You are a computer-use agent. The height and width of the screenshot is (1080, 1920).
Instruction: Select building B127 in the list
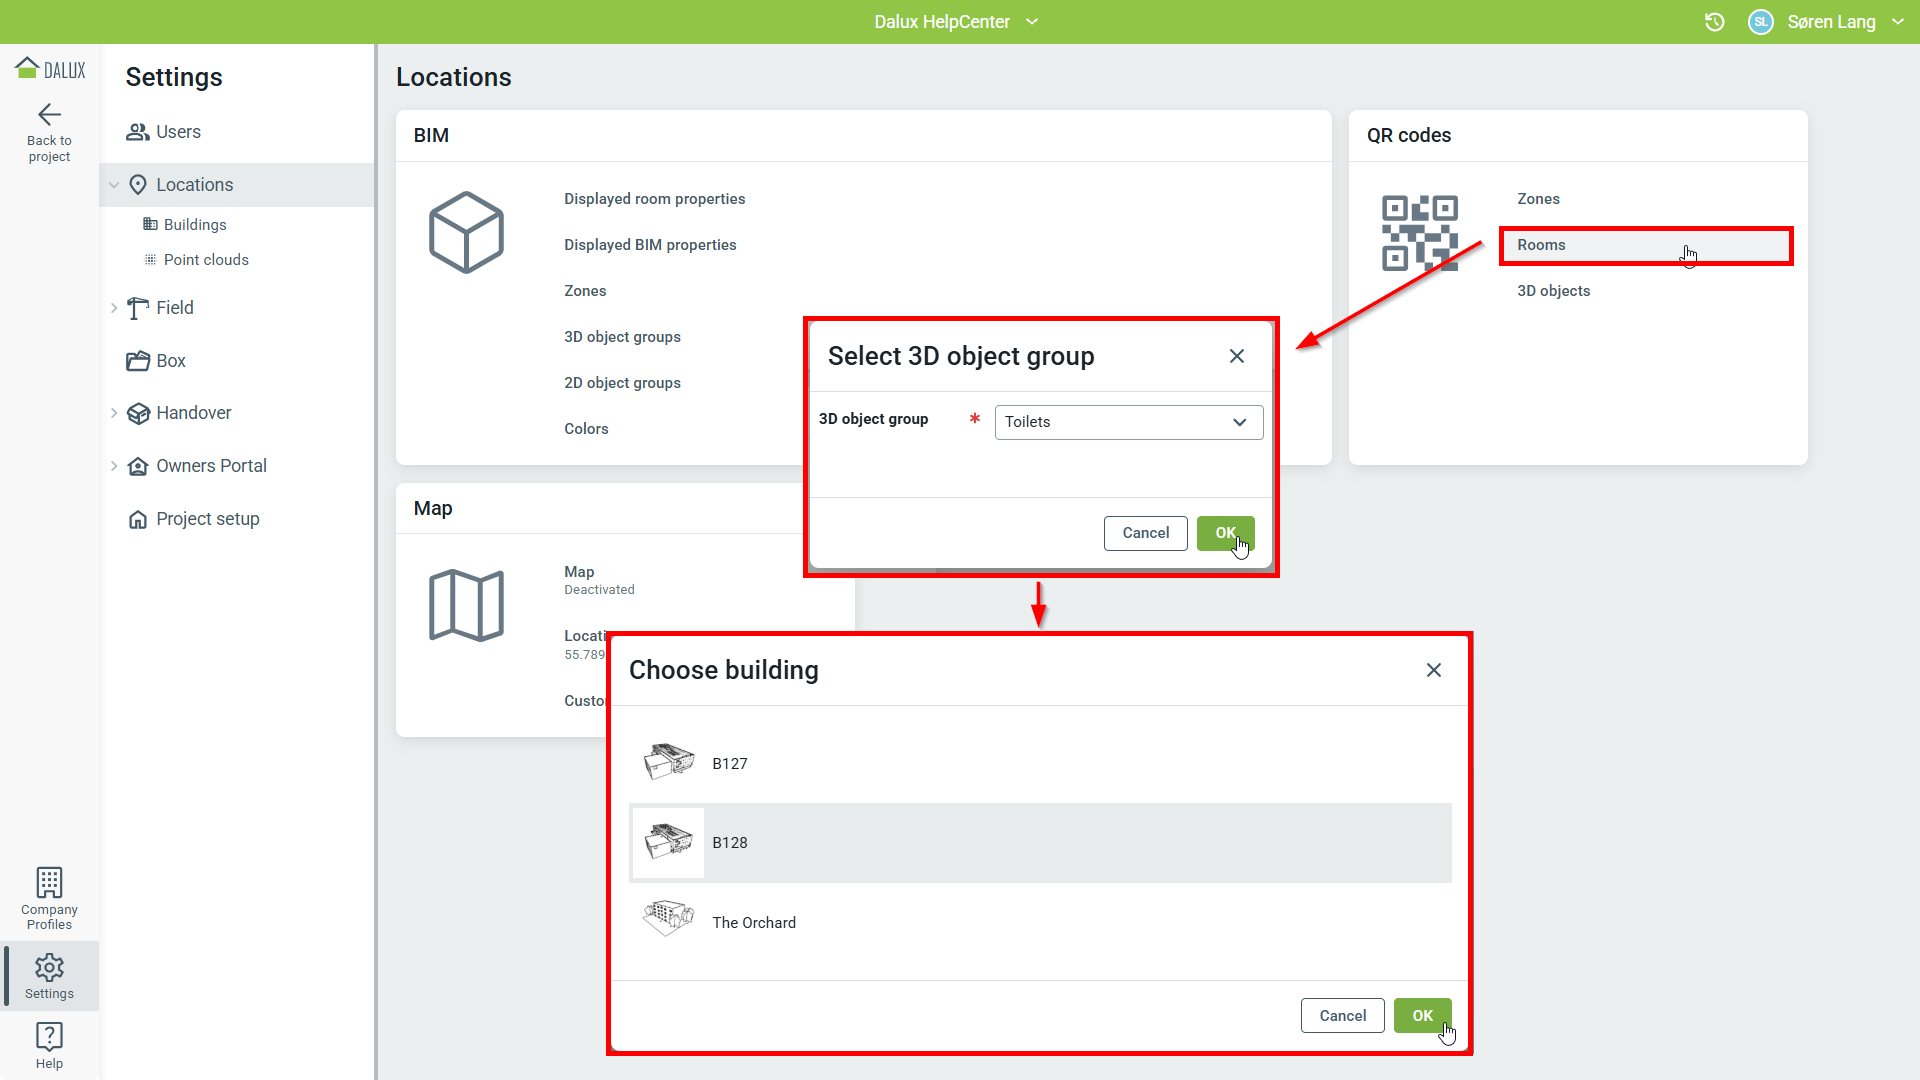click(x=730, y=763)
